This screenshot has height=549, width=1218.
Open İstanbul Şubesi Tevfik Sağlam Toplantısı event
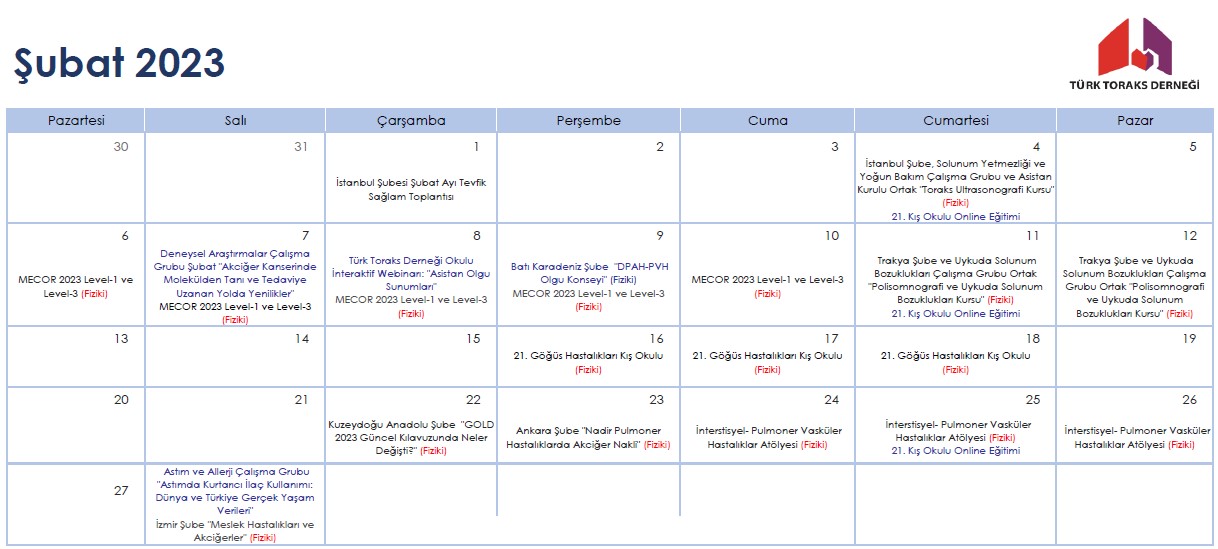click(x=411, y=189)
